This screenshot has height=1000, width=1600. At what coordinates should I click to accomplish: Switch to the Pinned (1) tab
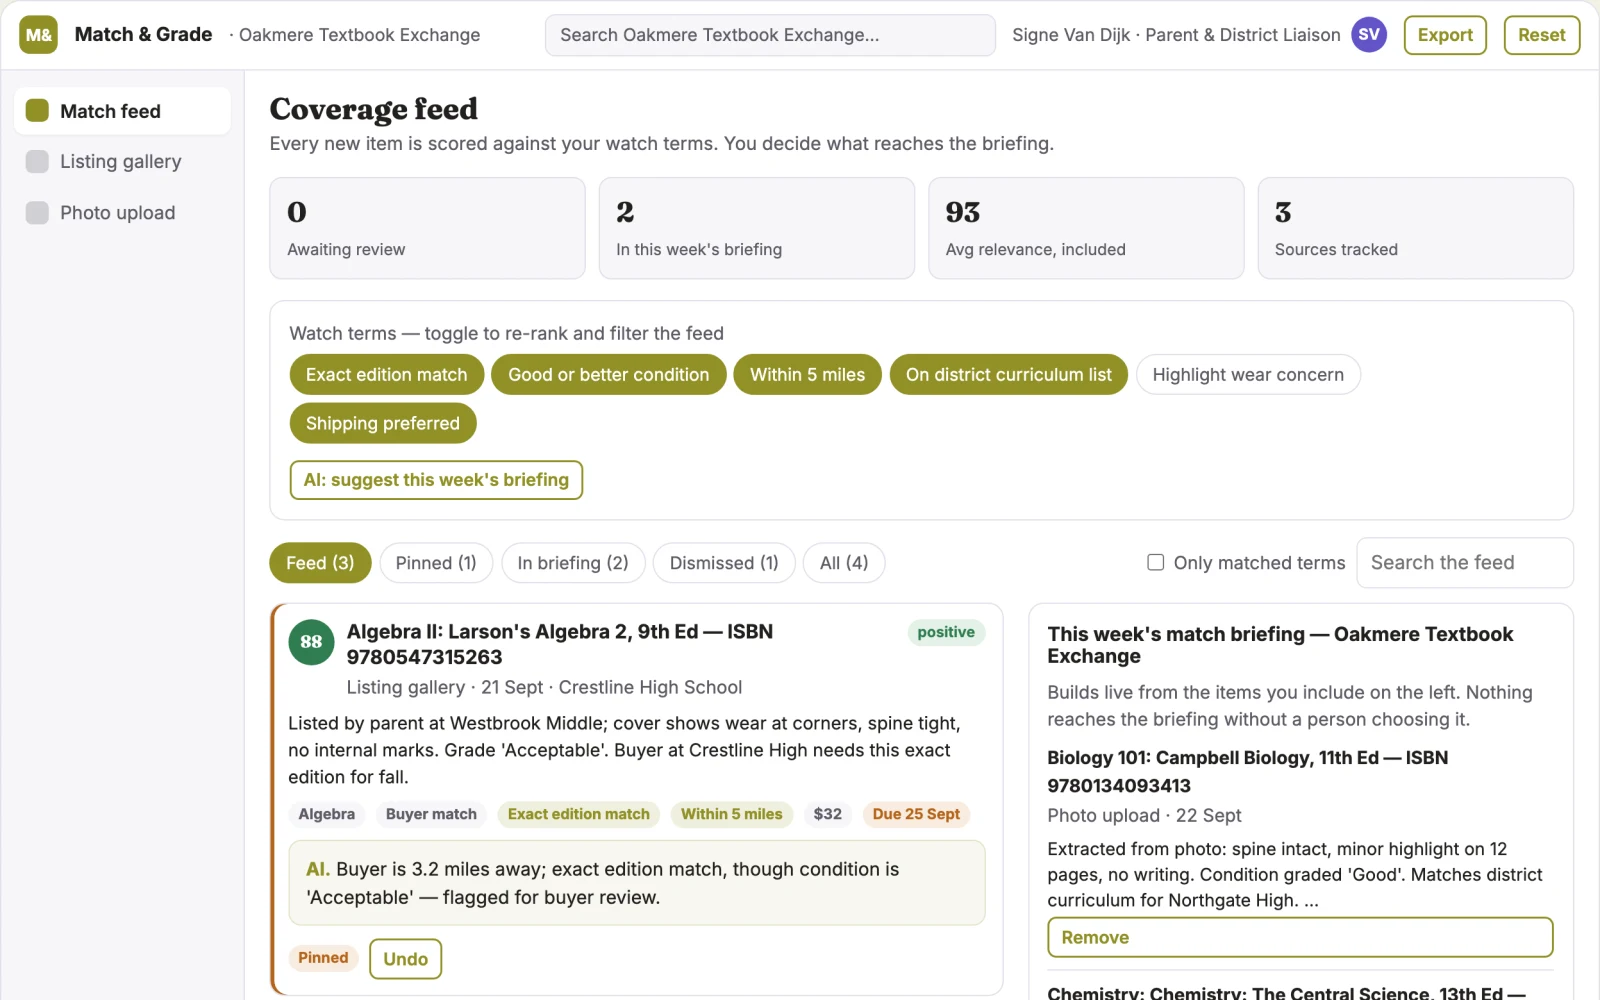point(436,563)
